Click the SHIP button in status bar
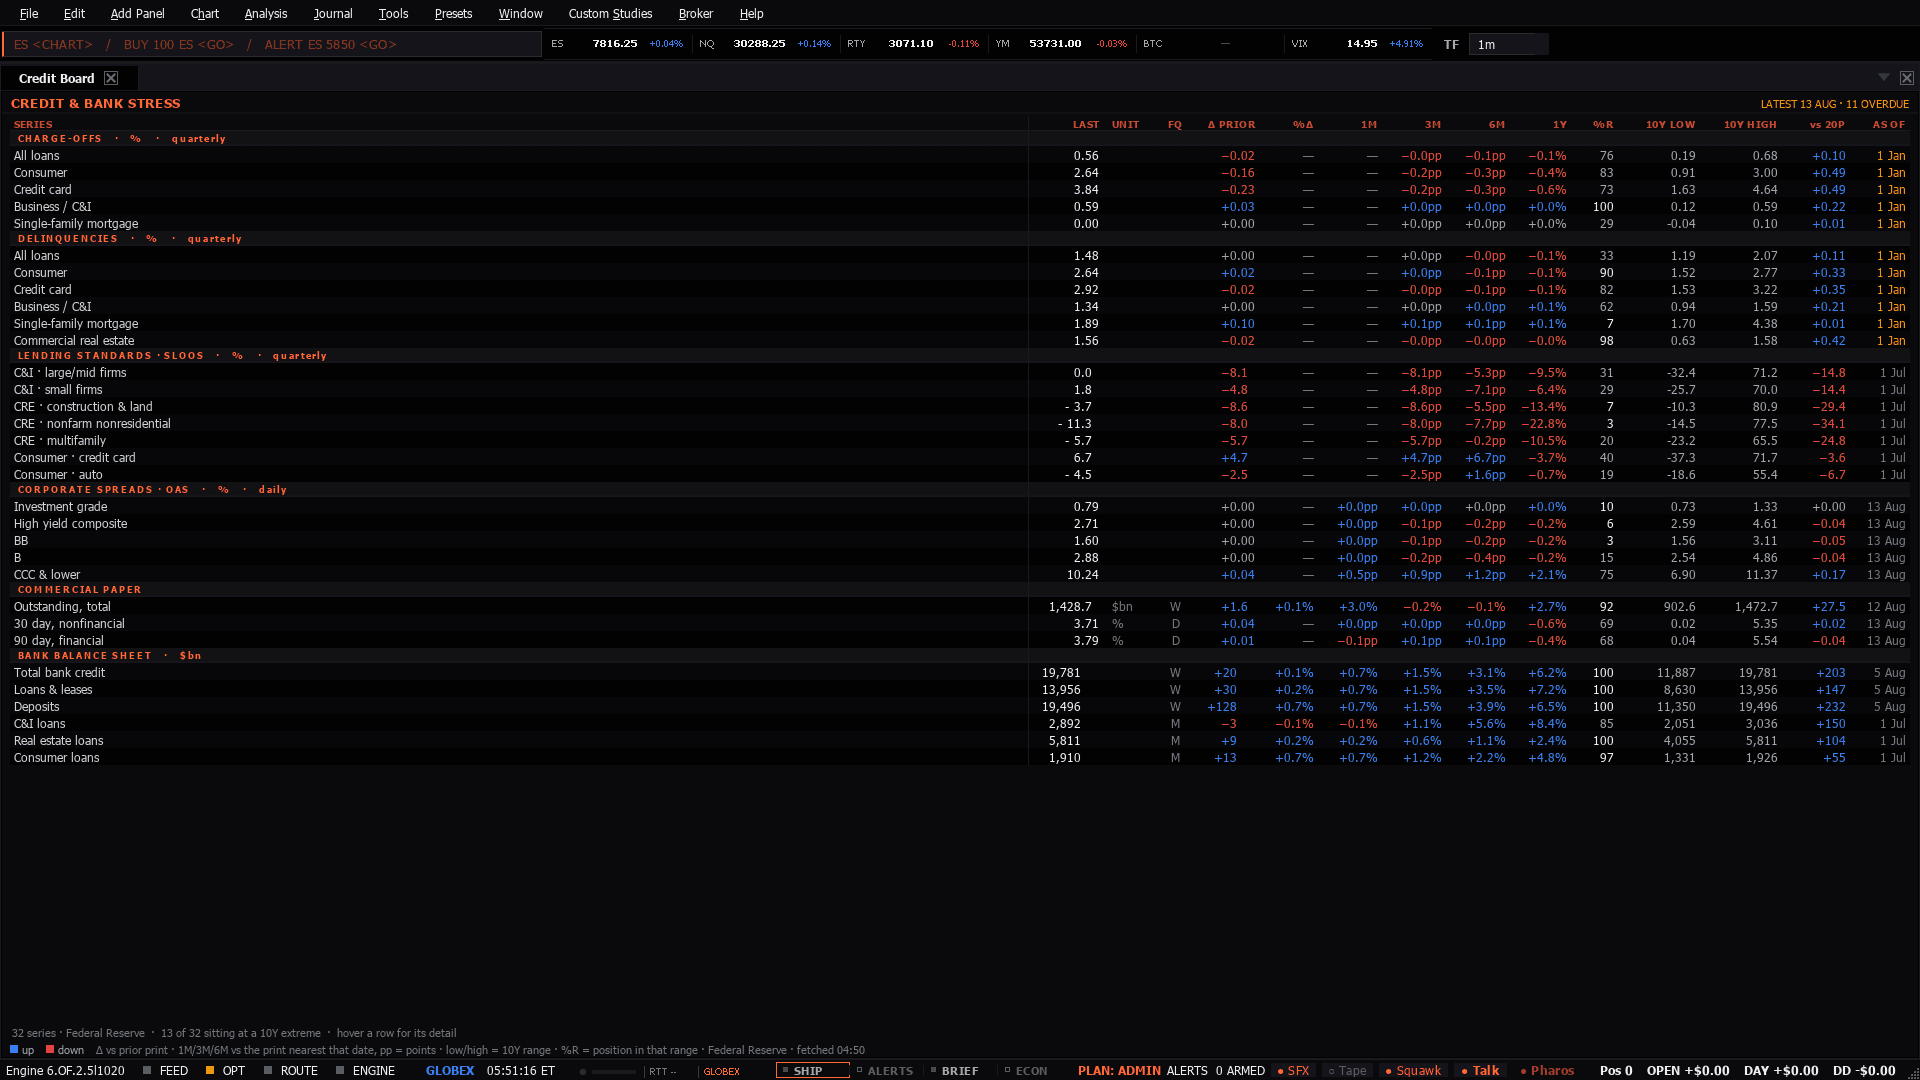The image size is (1920, 1080). [812, 1070]
